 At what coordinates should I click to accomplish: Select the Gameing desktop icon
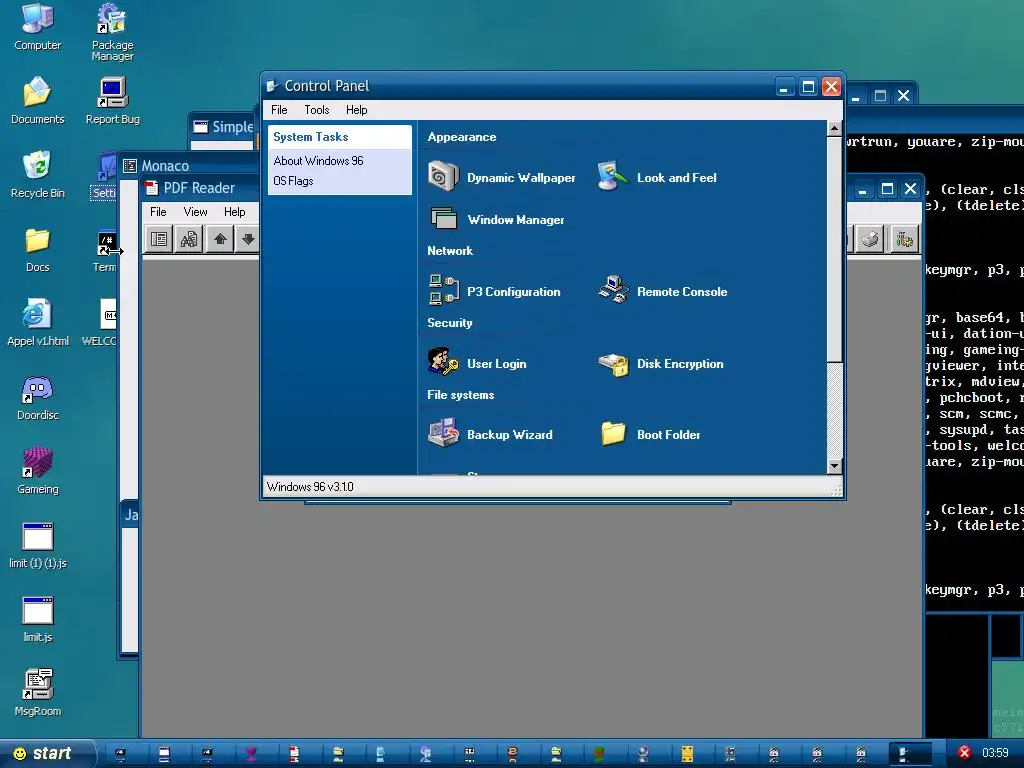[x=37, y=472]
